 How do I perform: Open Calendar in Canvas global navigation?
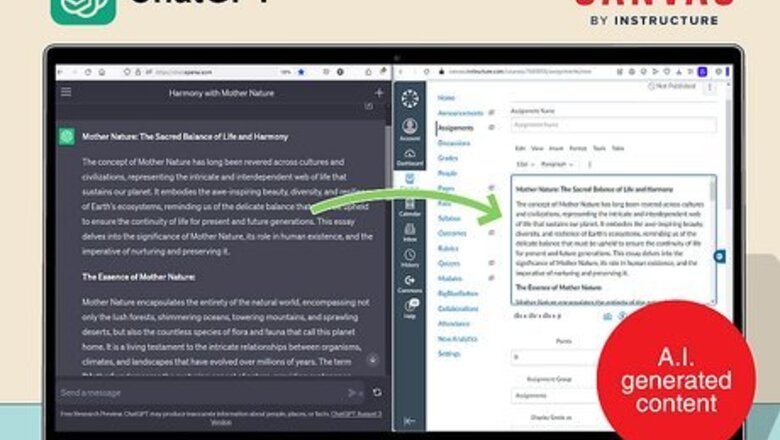410,208
